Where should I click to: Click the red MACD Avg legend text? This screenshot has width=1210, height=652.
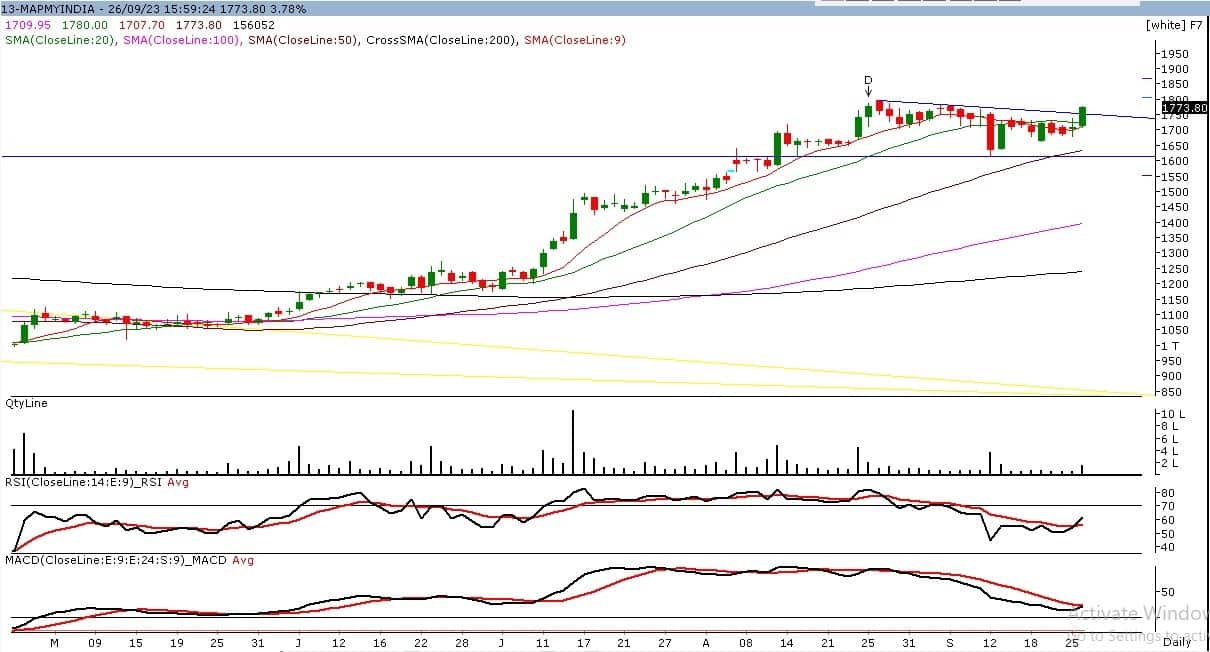[243, 560]
